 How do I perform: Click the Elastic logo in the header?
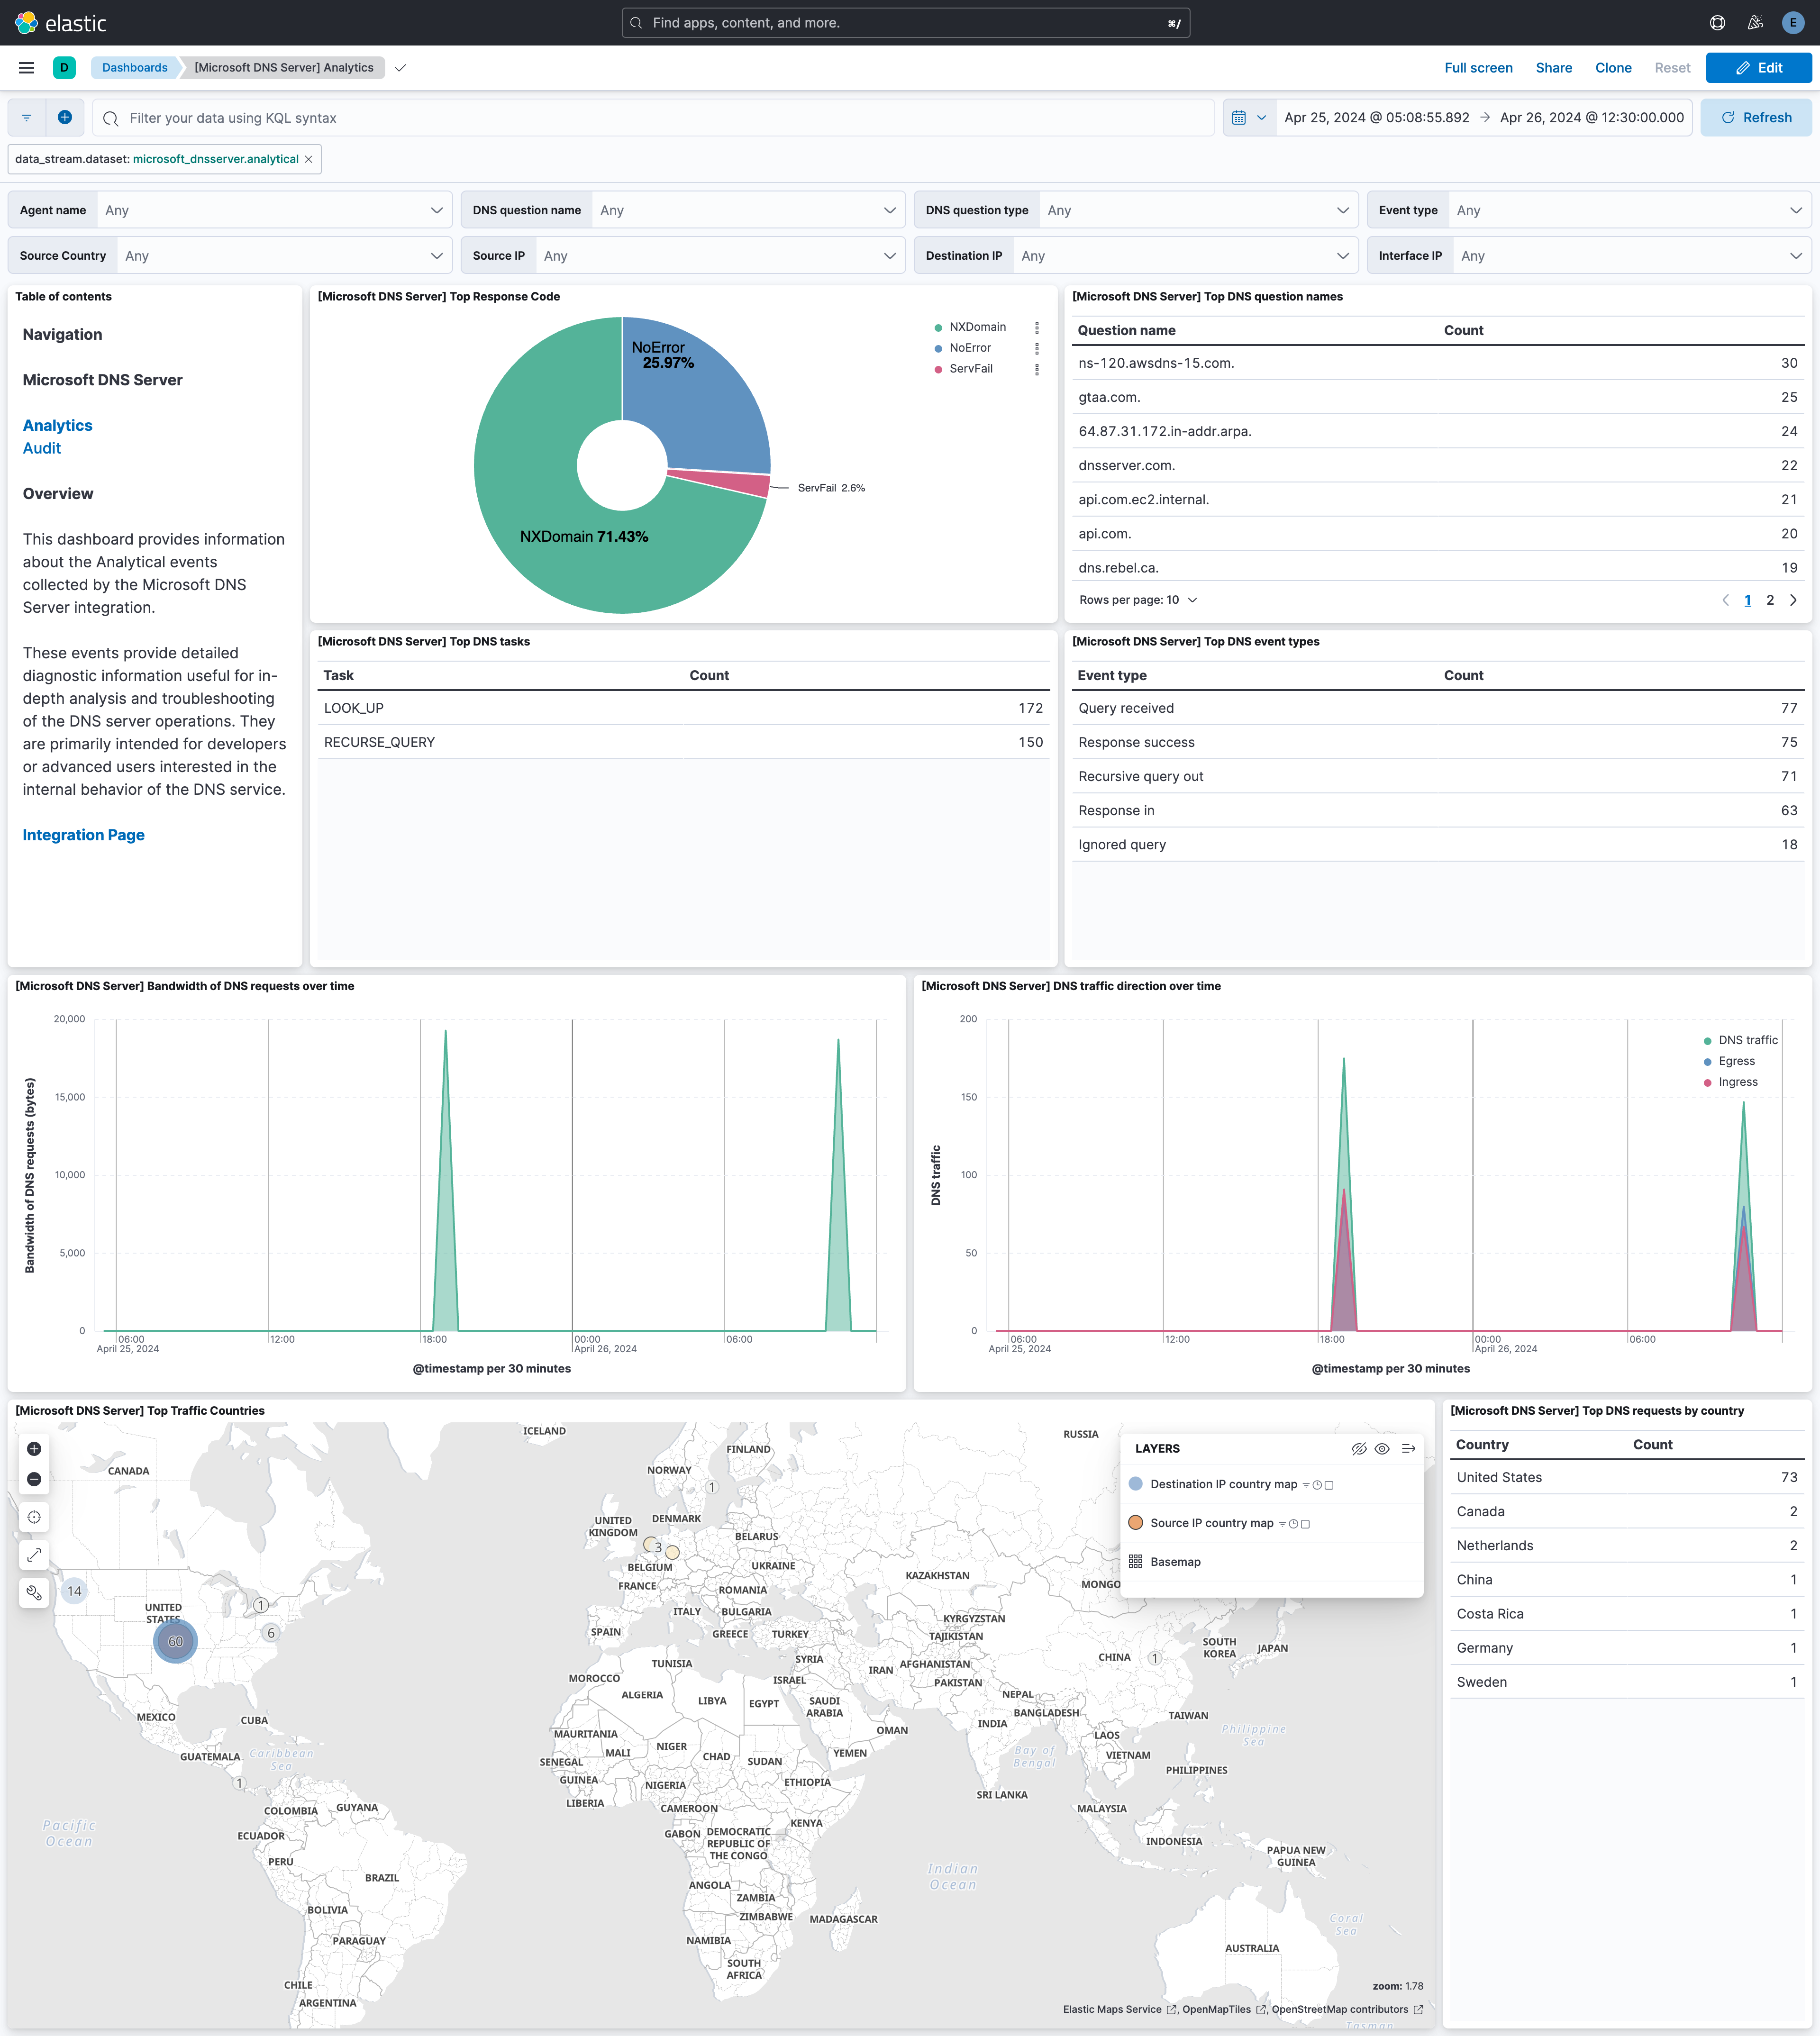point(27,22)
